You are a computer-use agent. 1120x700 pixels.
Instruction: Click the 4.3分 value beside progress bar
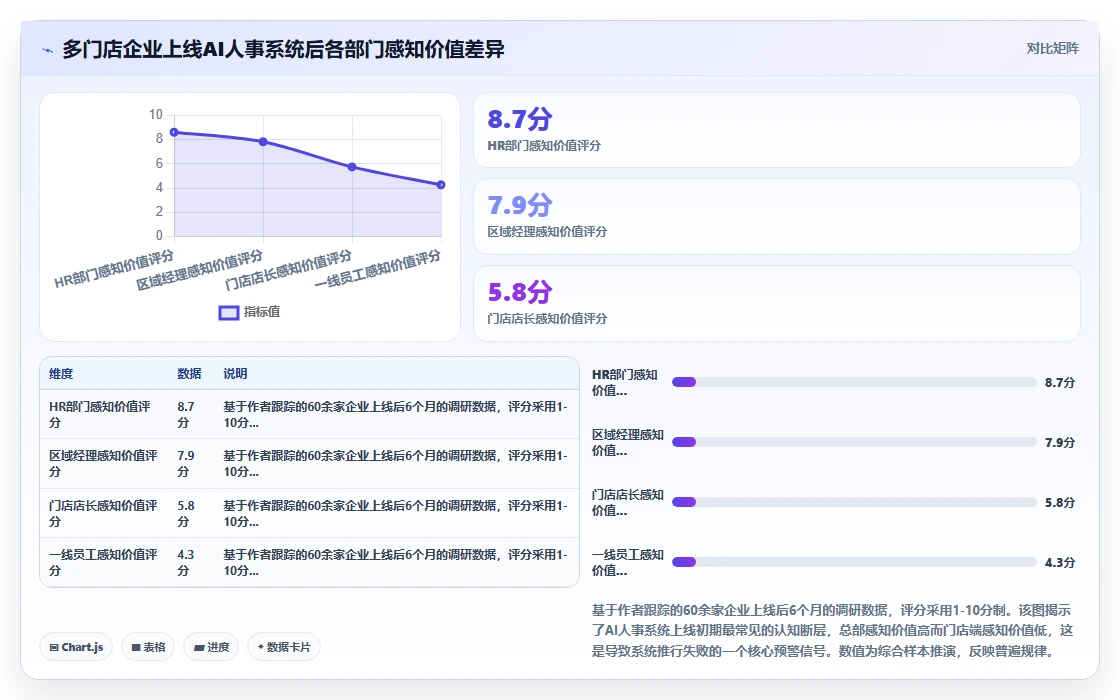coord(1059,563)
